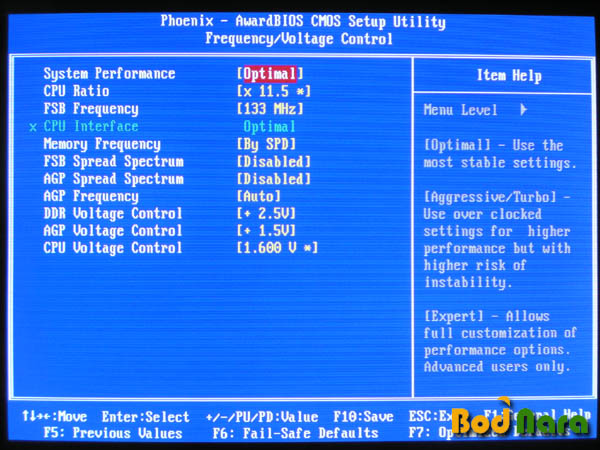Image resolution: width=600 pixels, height=450 pixels.
Task: Select the CPU Voltage Control label
Action: [x=113, y=248]
